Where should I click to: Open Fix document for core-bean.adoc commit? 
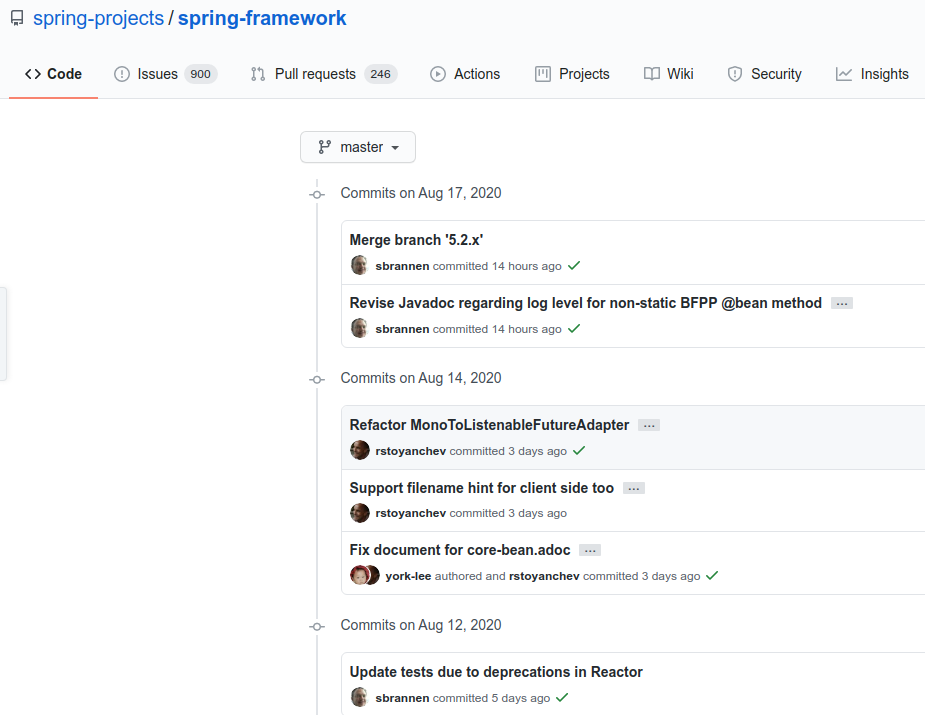click(x=460, y=550)
